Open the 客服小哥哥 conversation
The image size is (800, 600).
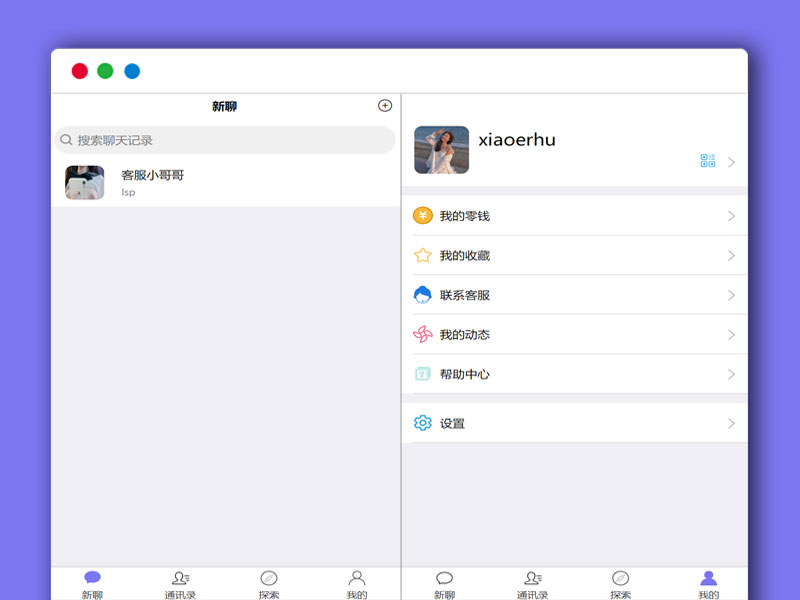(x=200, y=180)
